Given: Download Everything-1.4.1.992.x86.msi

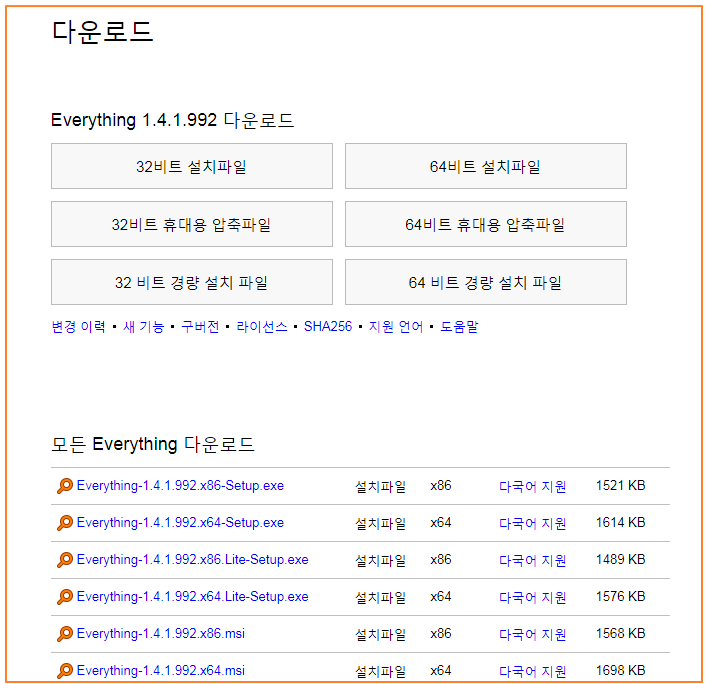Looking at the screenshot, I should point(161,634).
